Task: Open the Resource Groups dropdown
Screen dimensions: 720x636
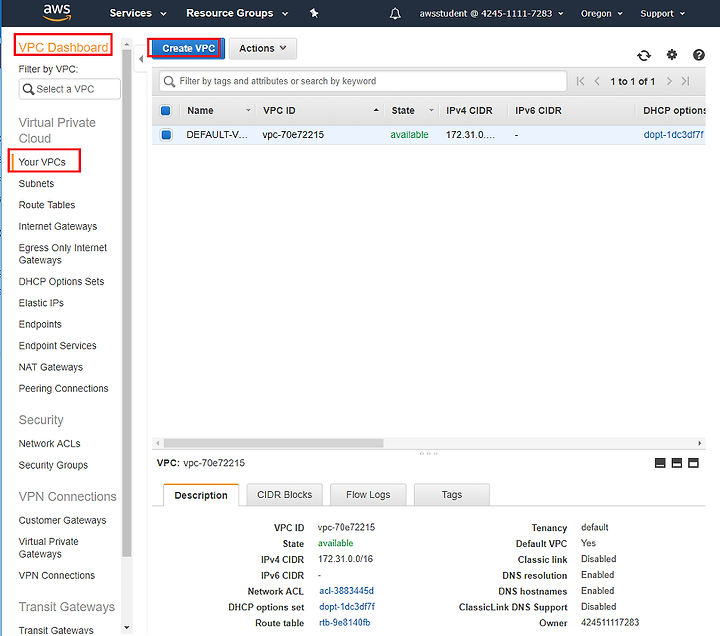Action: (x=237, y=13)
